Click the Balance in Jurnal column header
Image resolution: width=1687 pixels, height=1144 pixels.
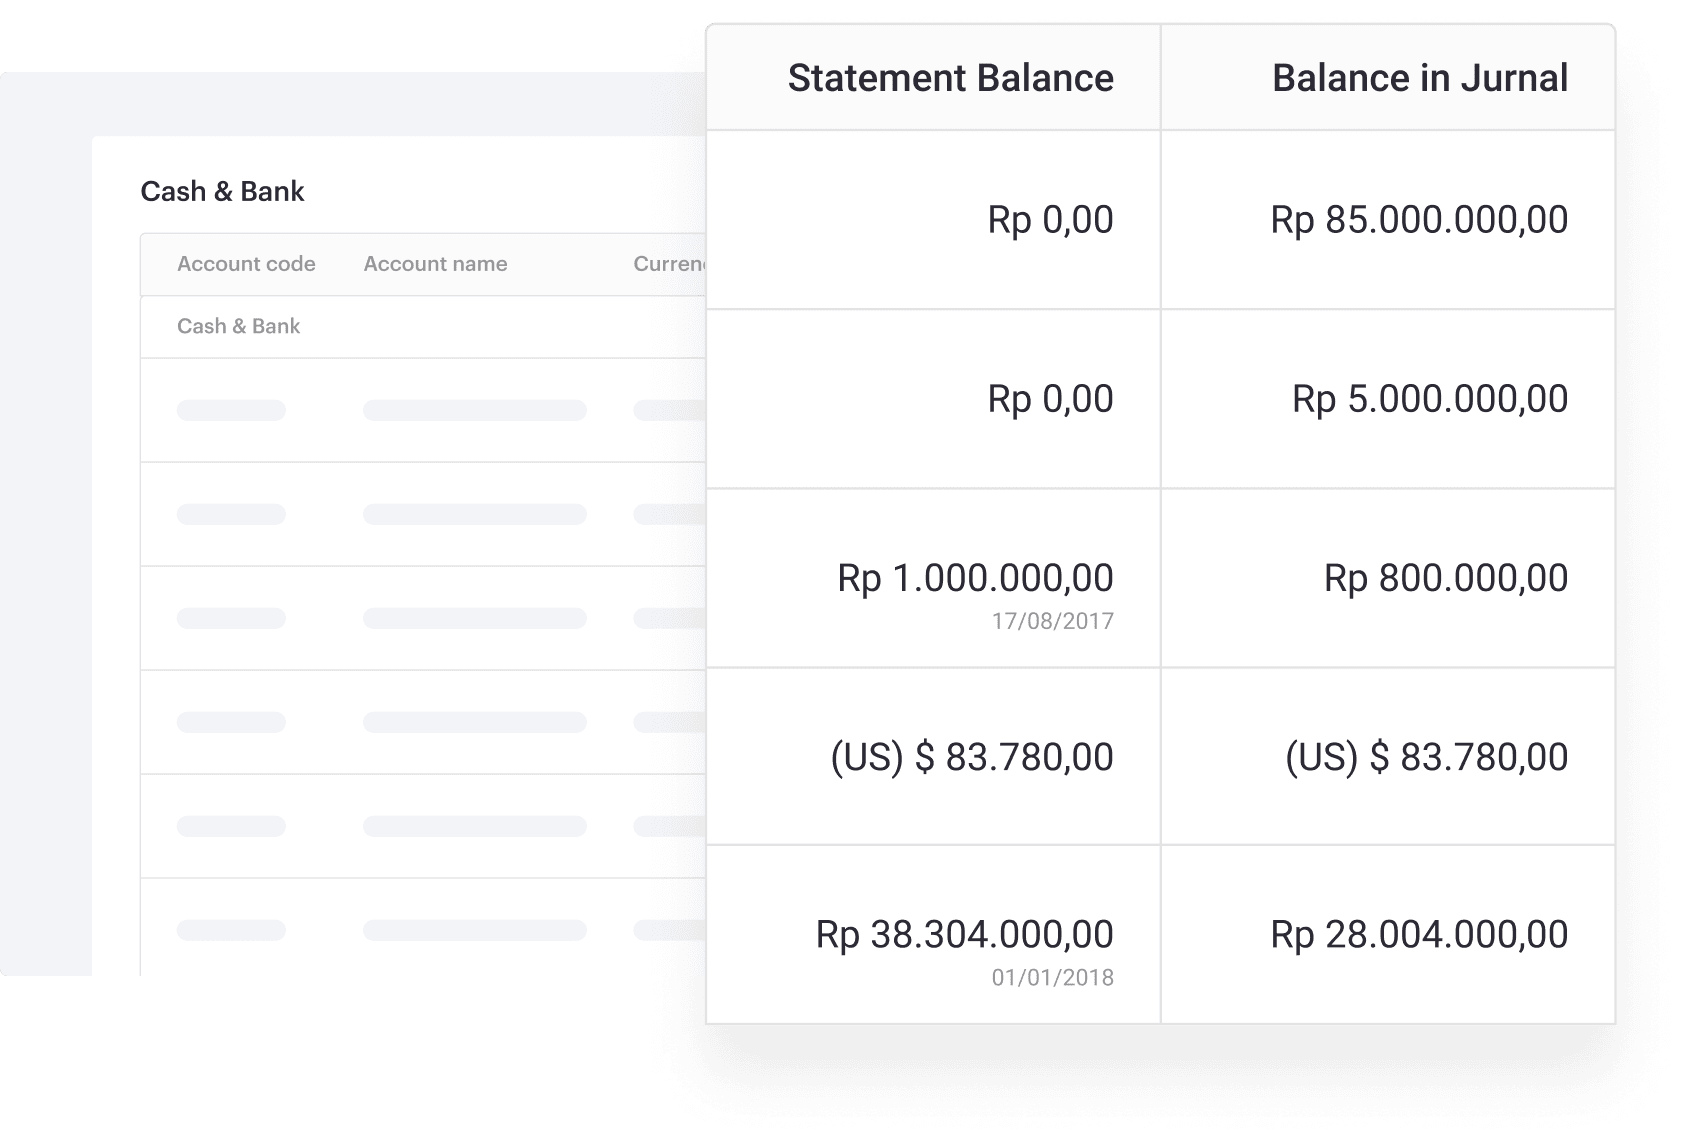(x=1419, y=78)
